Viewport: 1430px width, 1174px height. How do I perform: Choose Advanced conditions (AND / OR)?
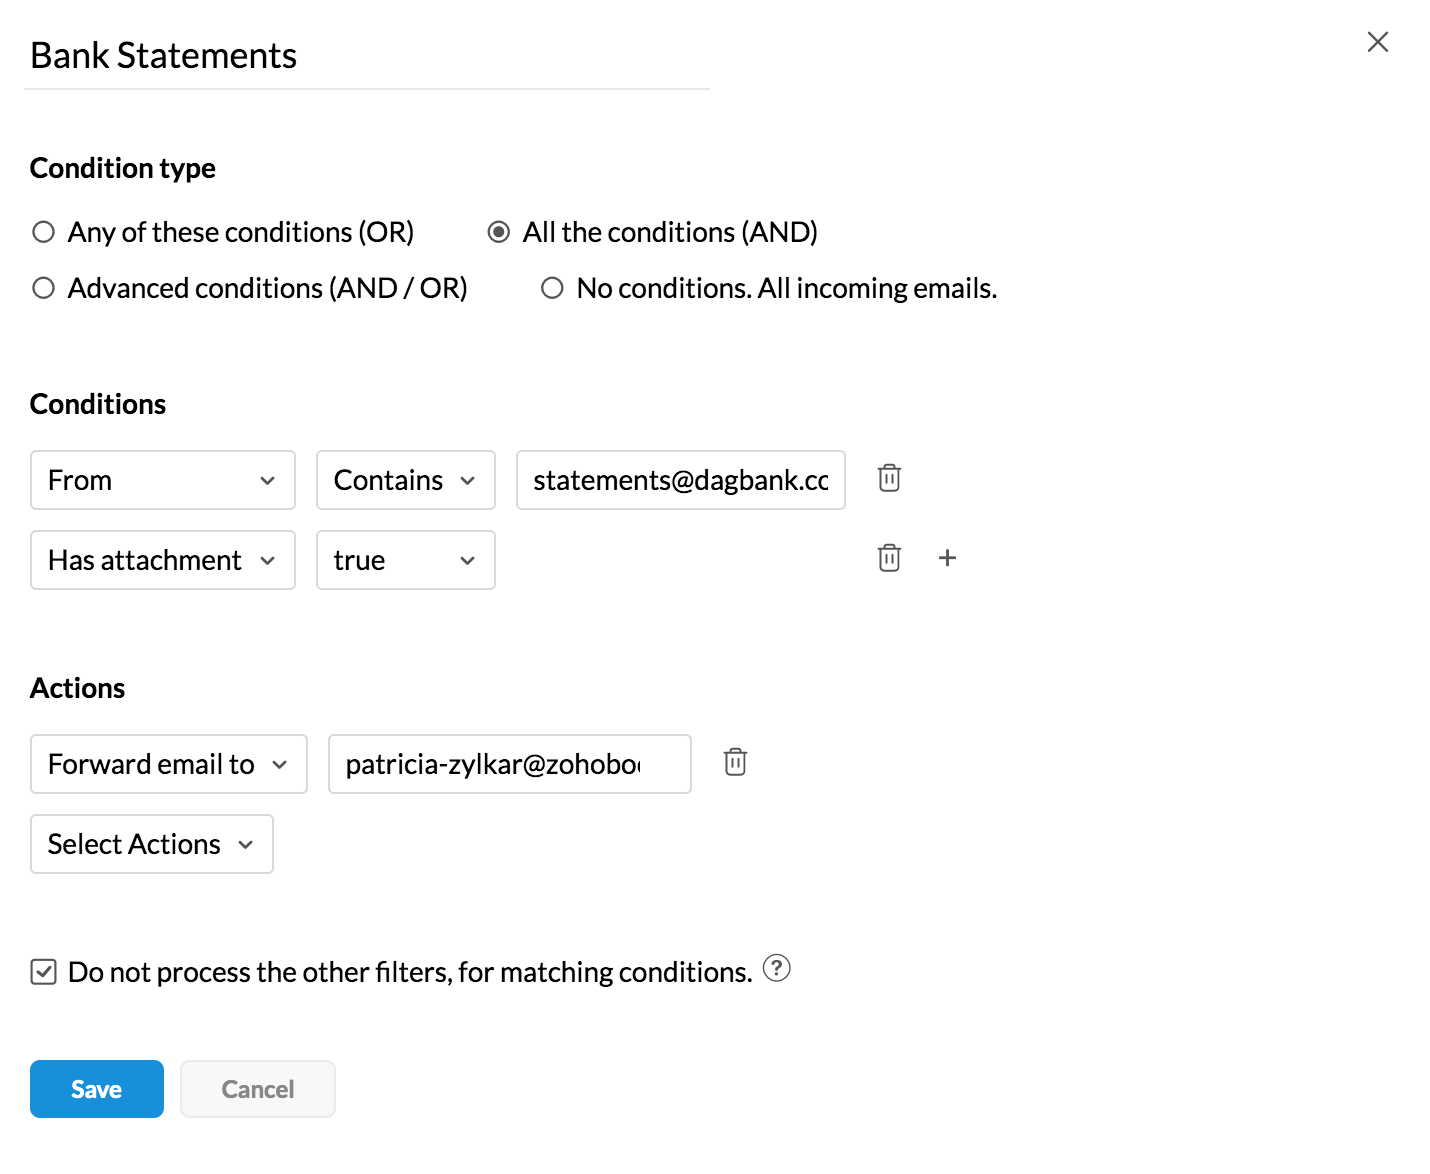(x=44, y=288)
